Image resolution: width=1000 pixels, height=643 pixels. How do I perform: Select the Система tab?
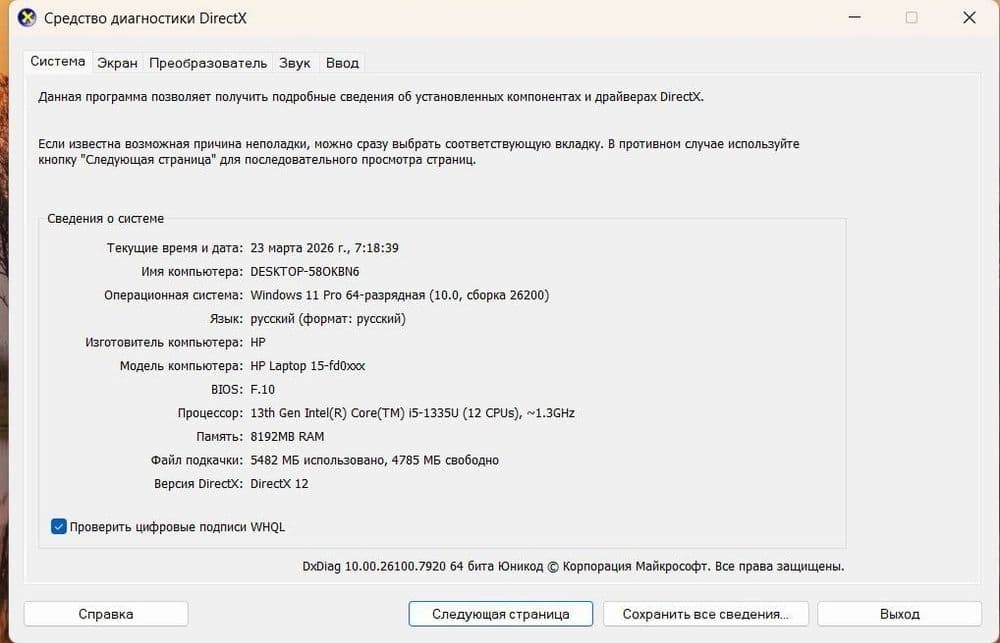tap(58, 62)
